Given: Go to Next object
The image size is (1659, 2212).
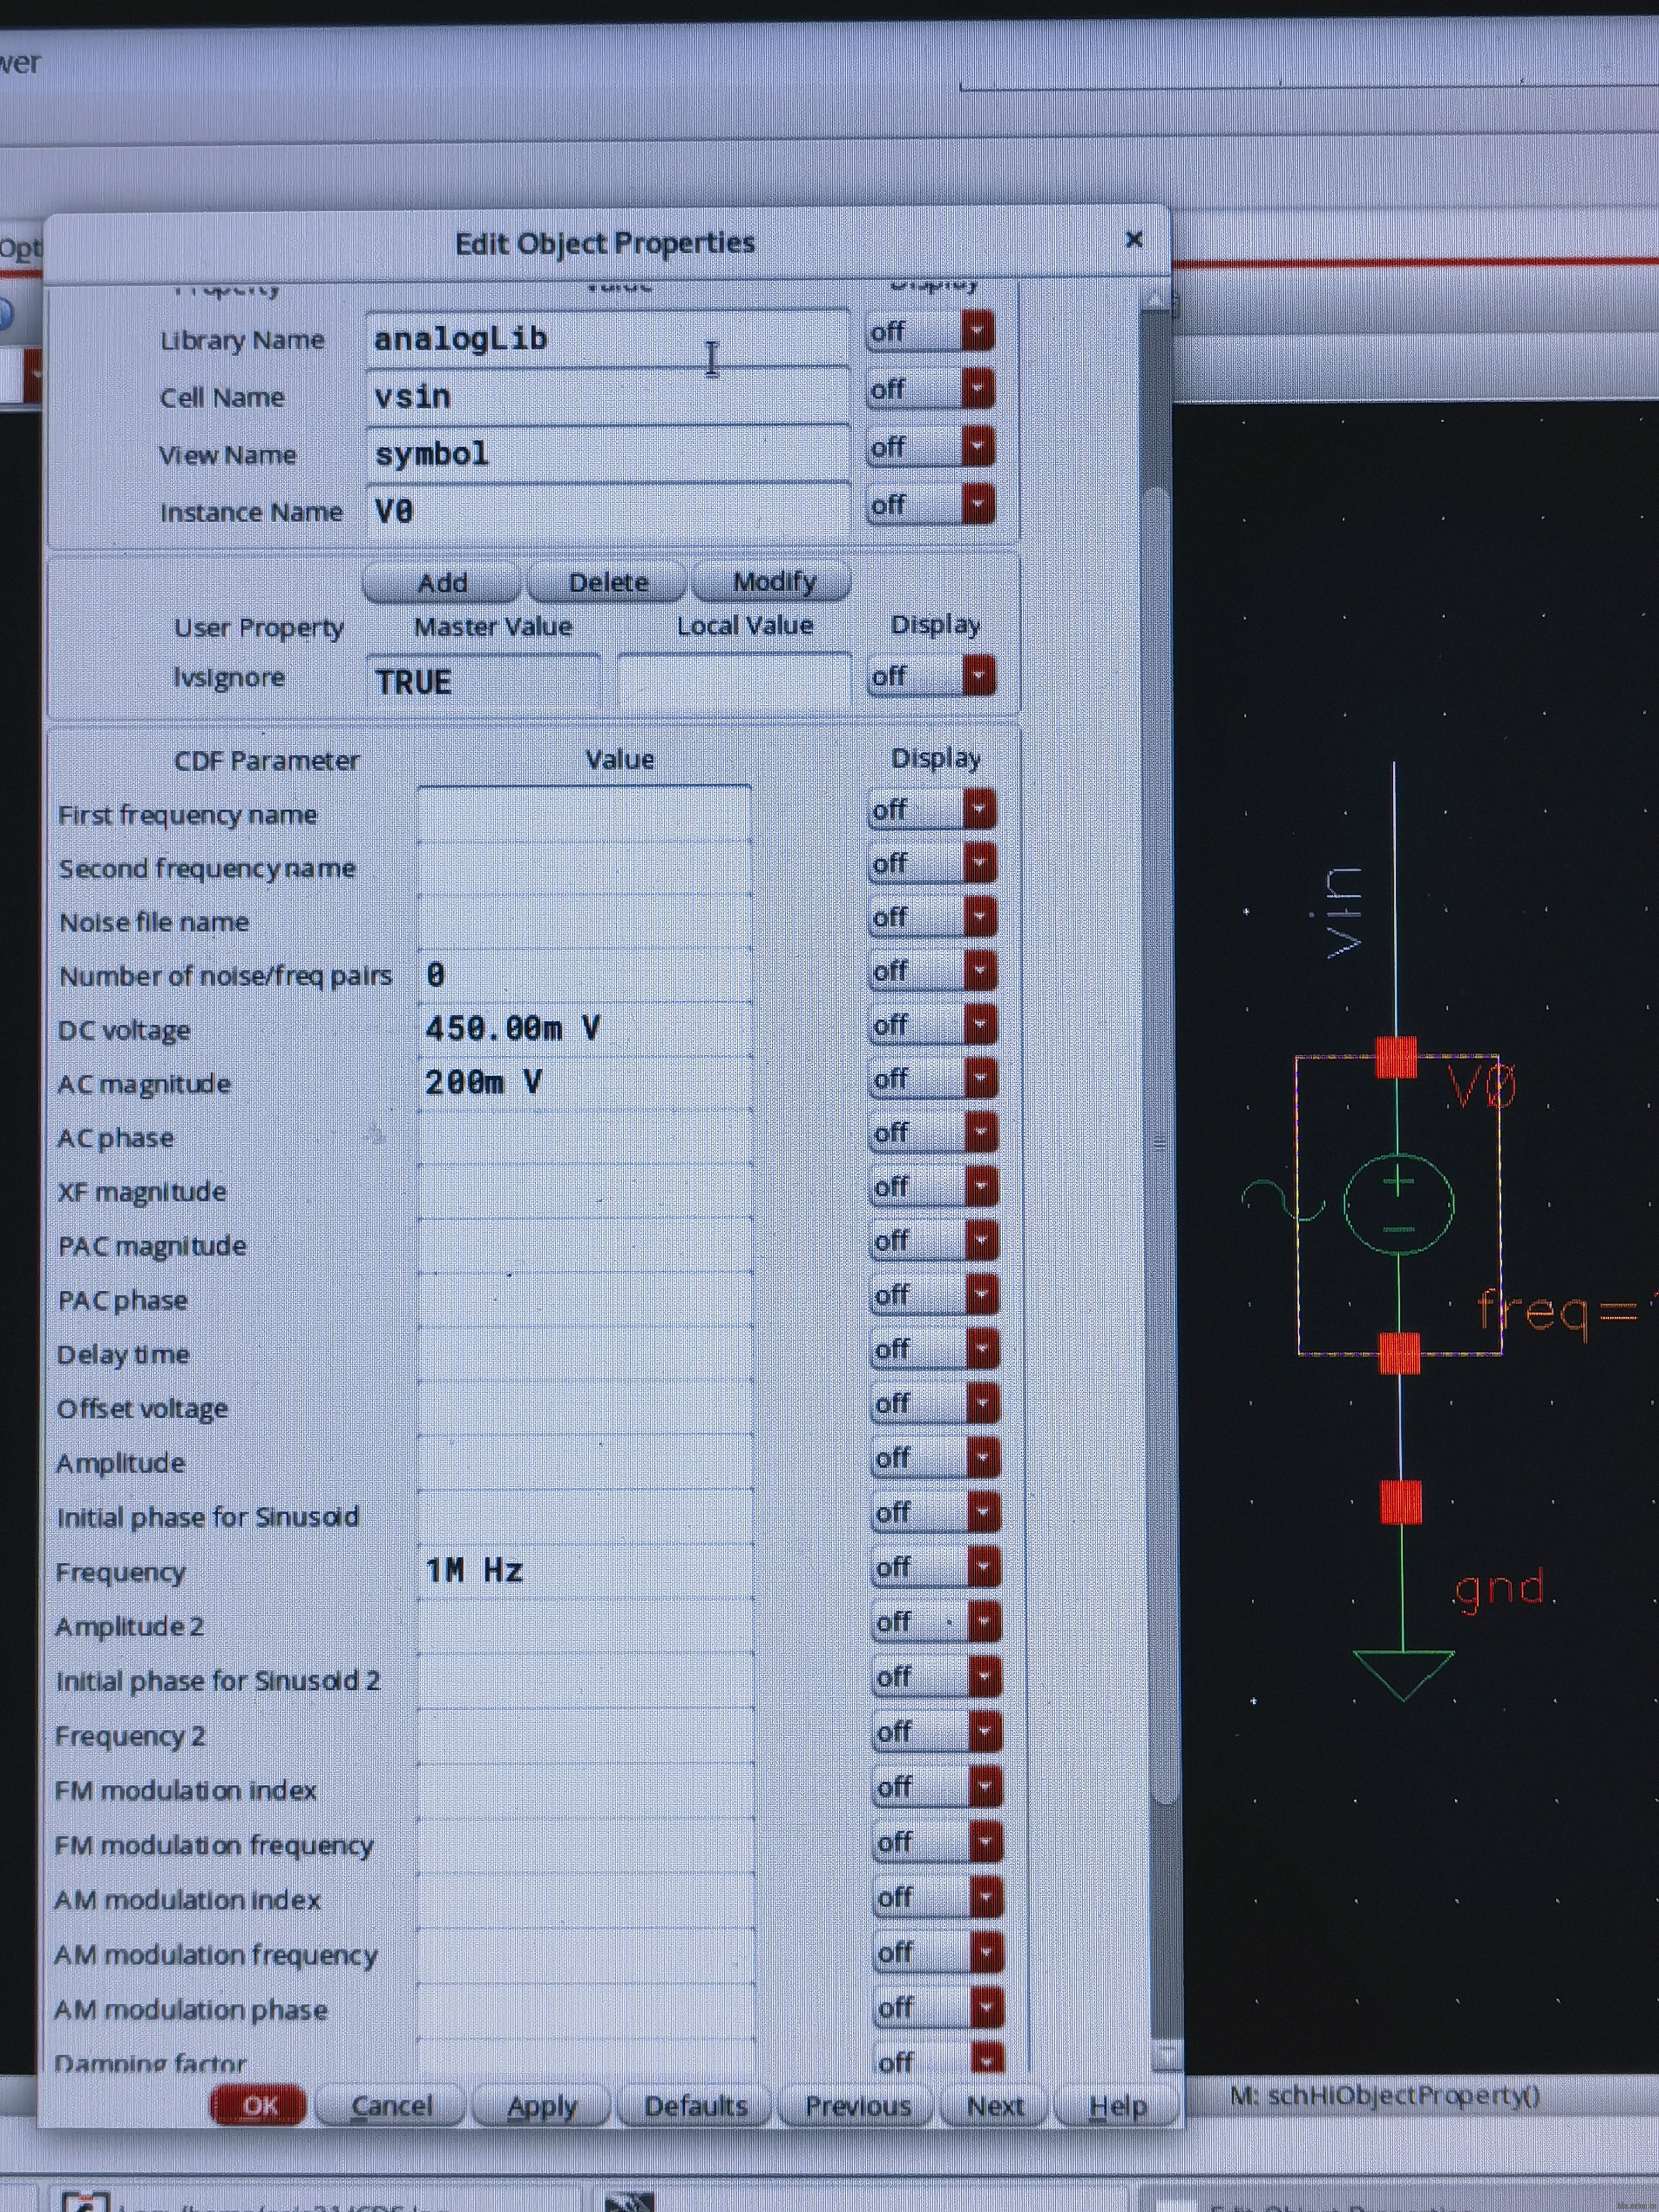Looking at the screenshot, I should (x=995, y=2105).
